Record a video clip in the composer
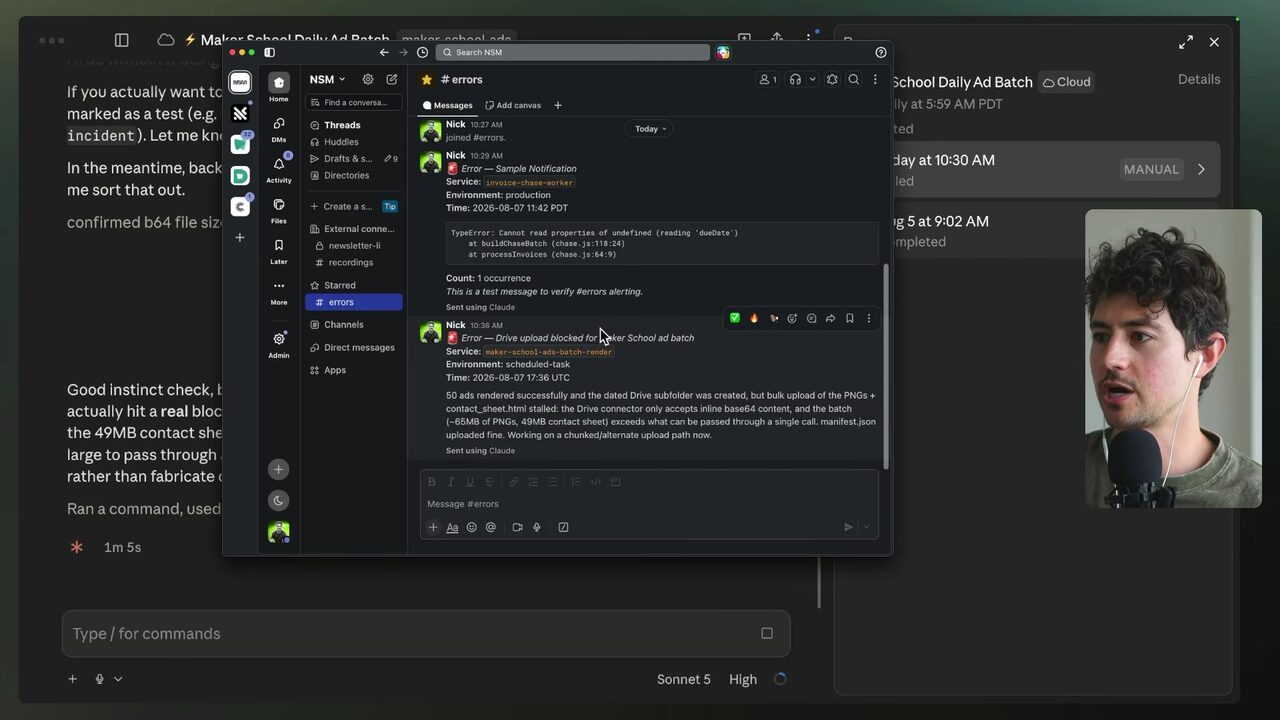 (517, 527)
